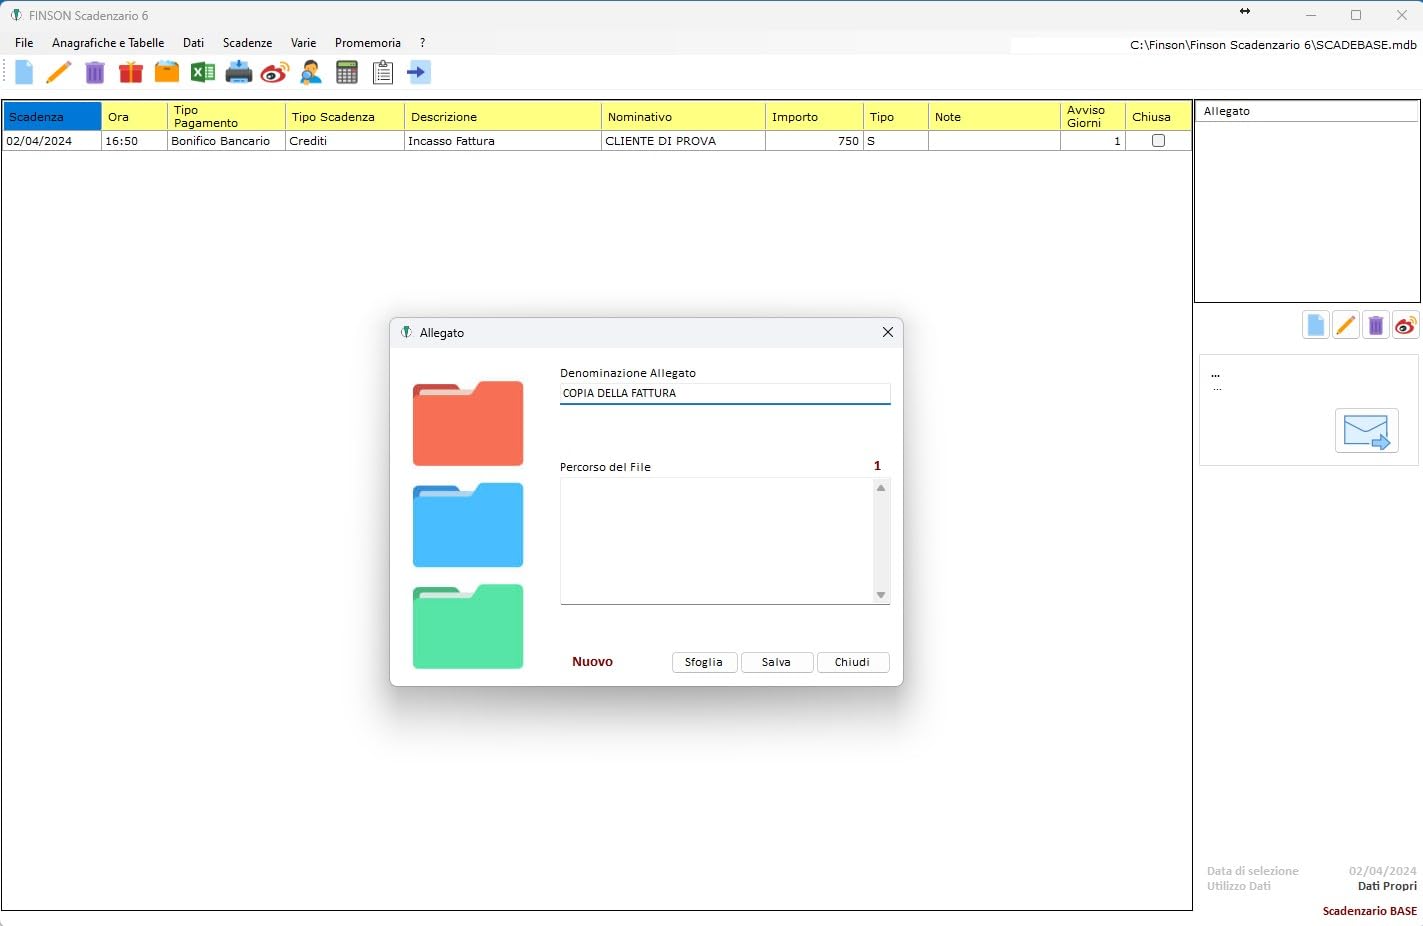Click the Salva button in Allegato dialog
Viewport: 1423px width, 926px height.
click(776, 662)
